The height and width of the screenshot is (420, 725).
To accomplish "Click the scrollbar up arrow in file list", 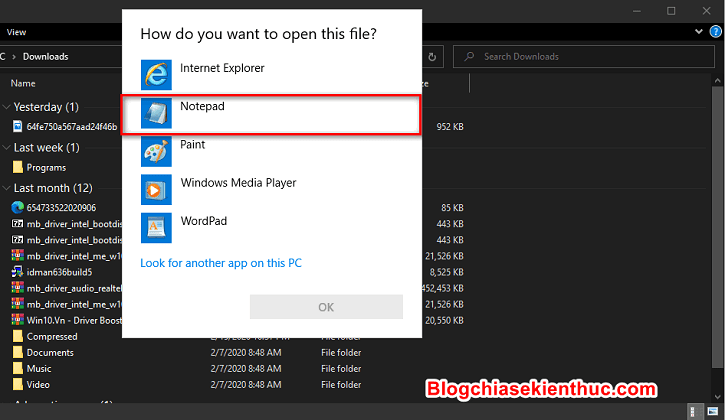I will (x=718, y=80).
